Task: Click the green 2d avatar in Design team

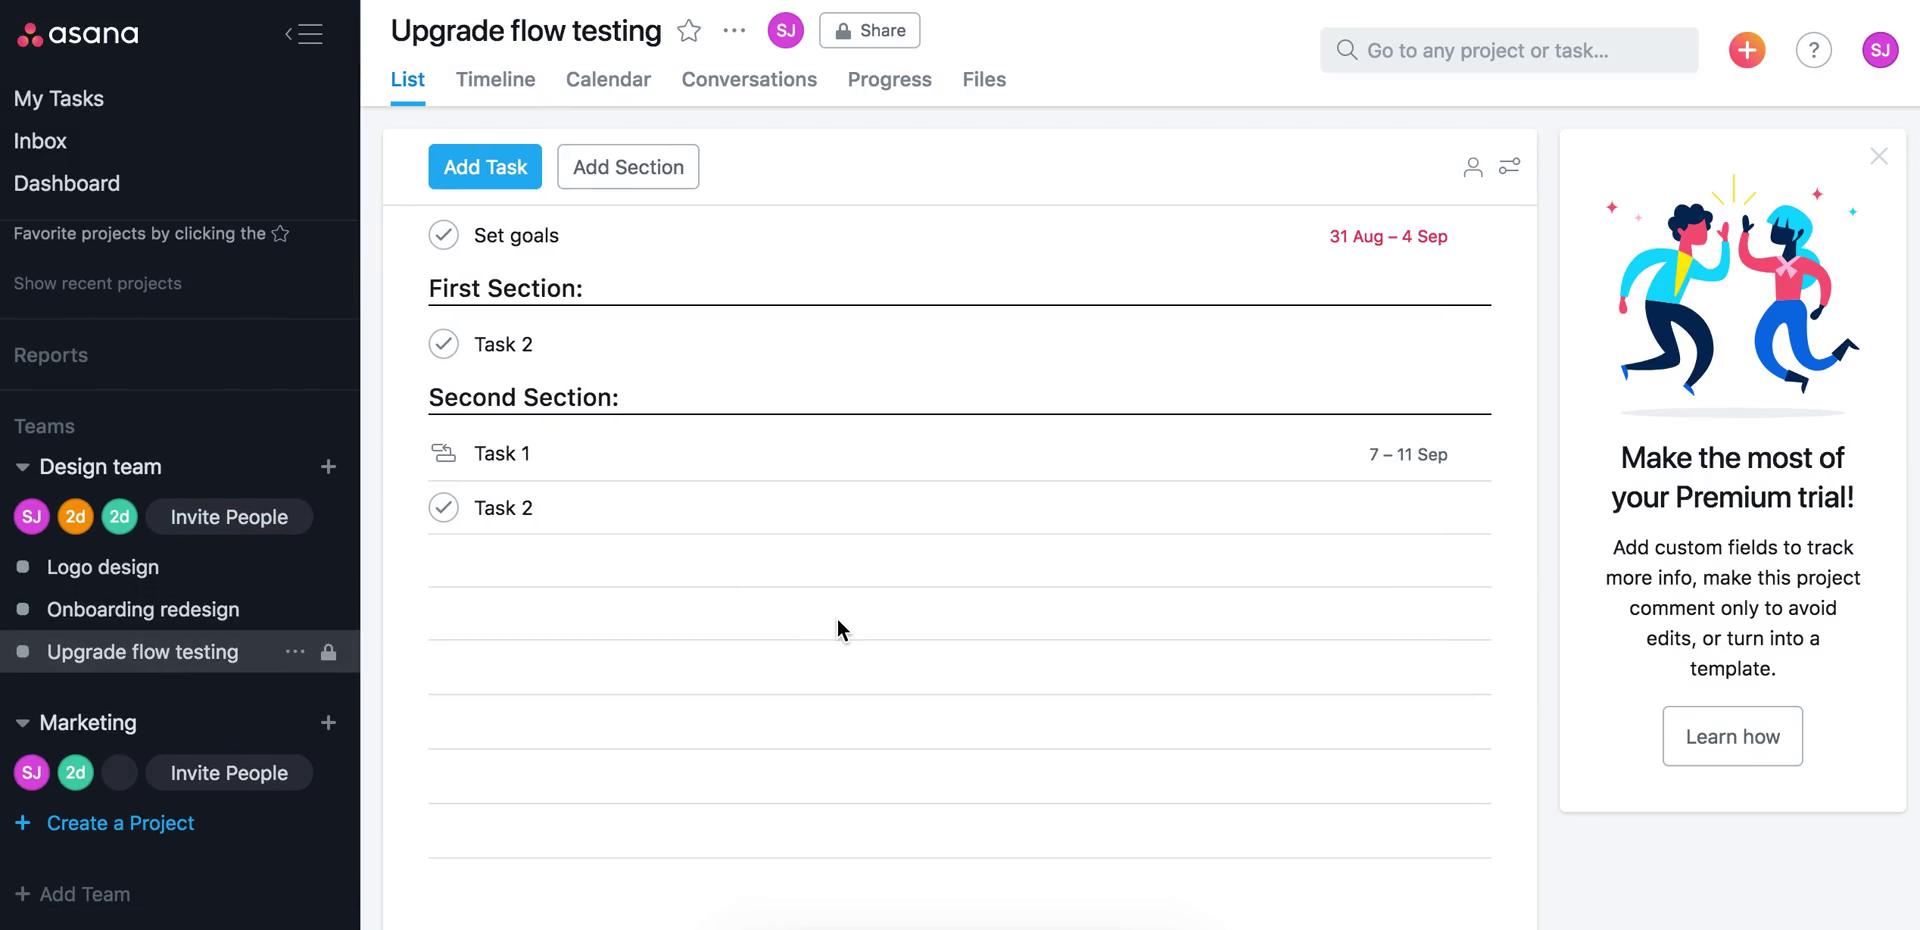Action: [x=119, y=517]
